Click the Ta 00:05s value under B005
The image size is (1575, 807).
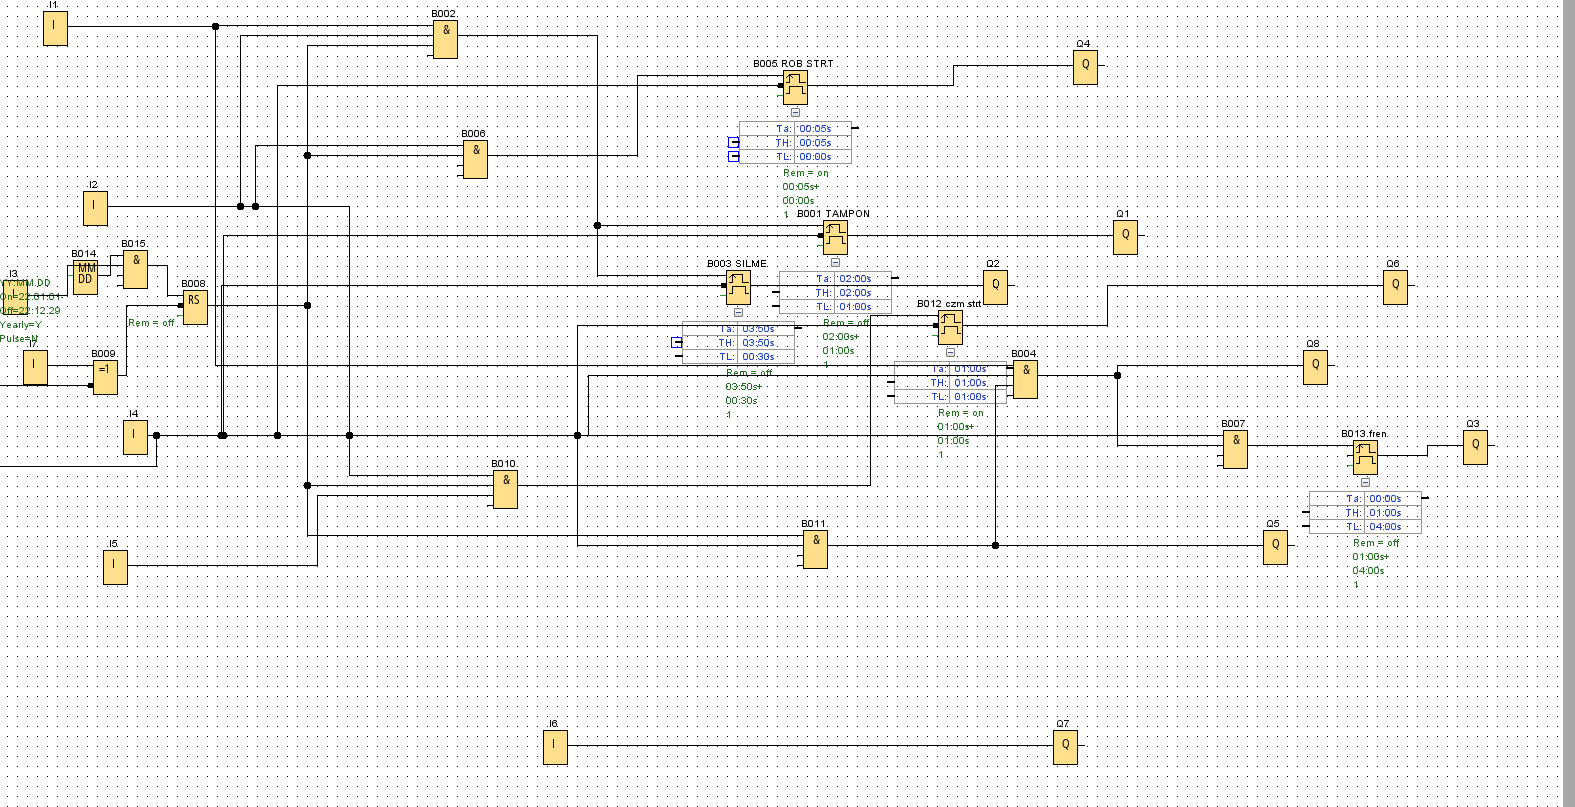(x=815, y=129)
